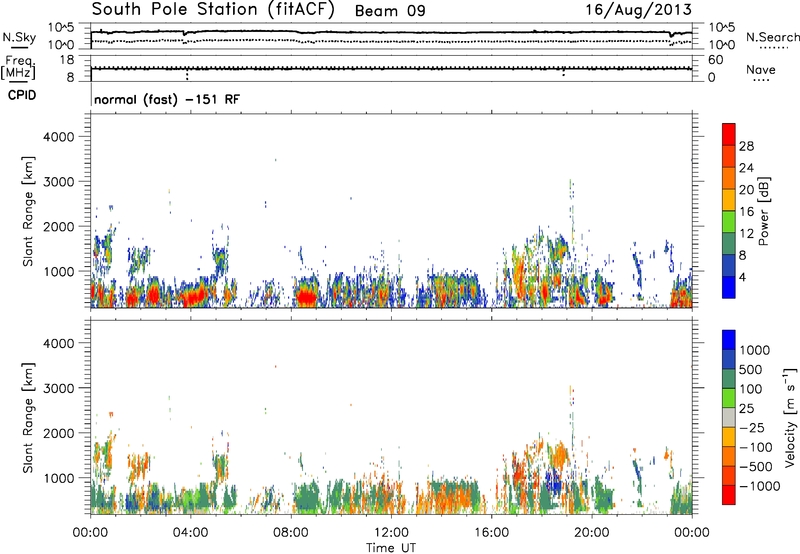Click the left '10^5' noise axis tick

[61, 28]
